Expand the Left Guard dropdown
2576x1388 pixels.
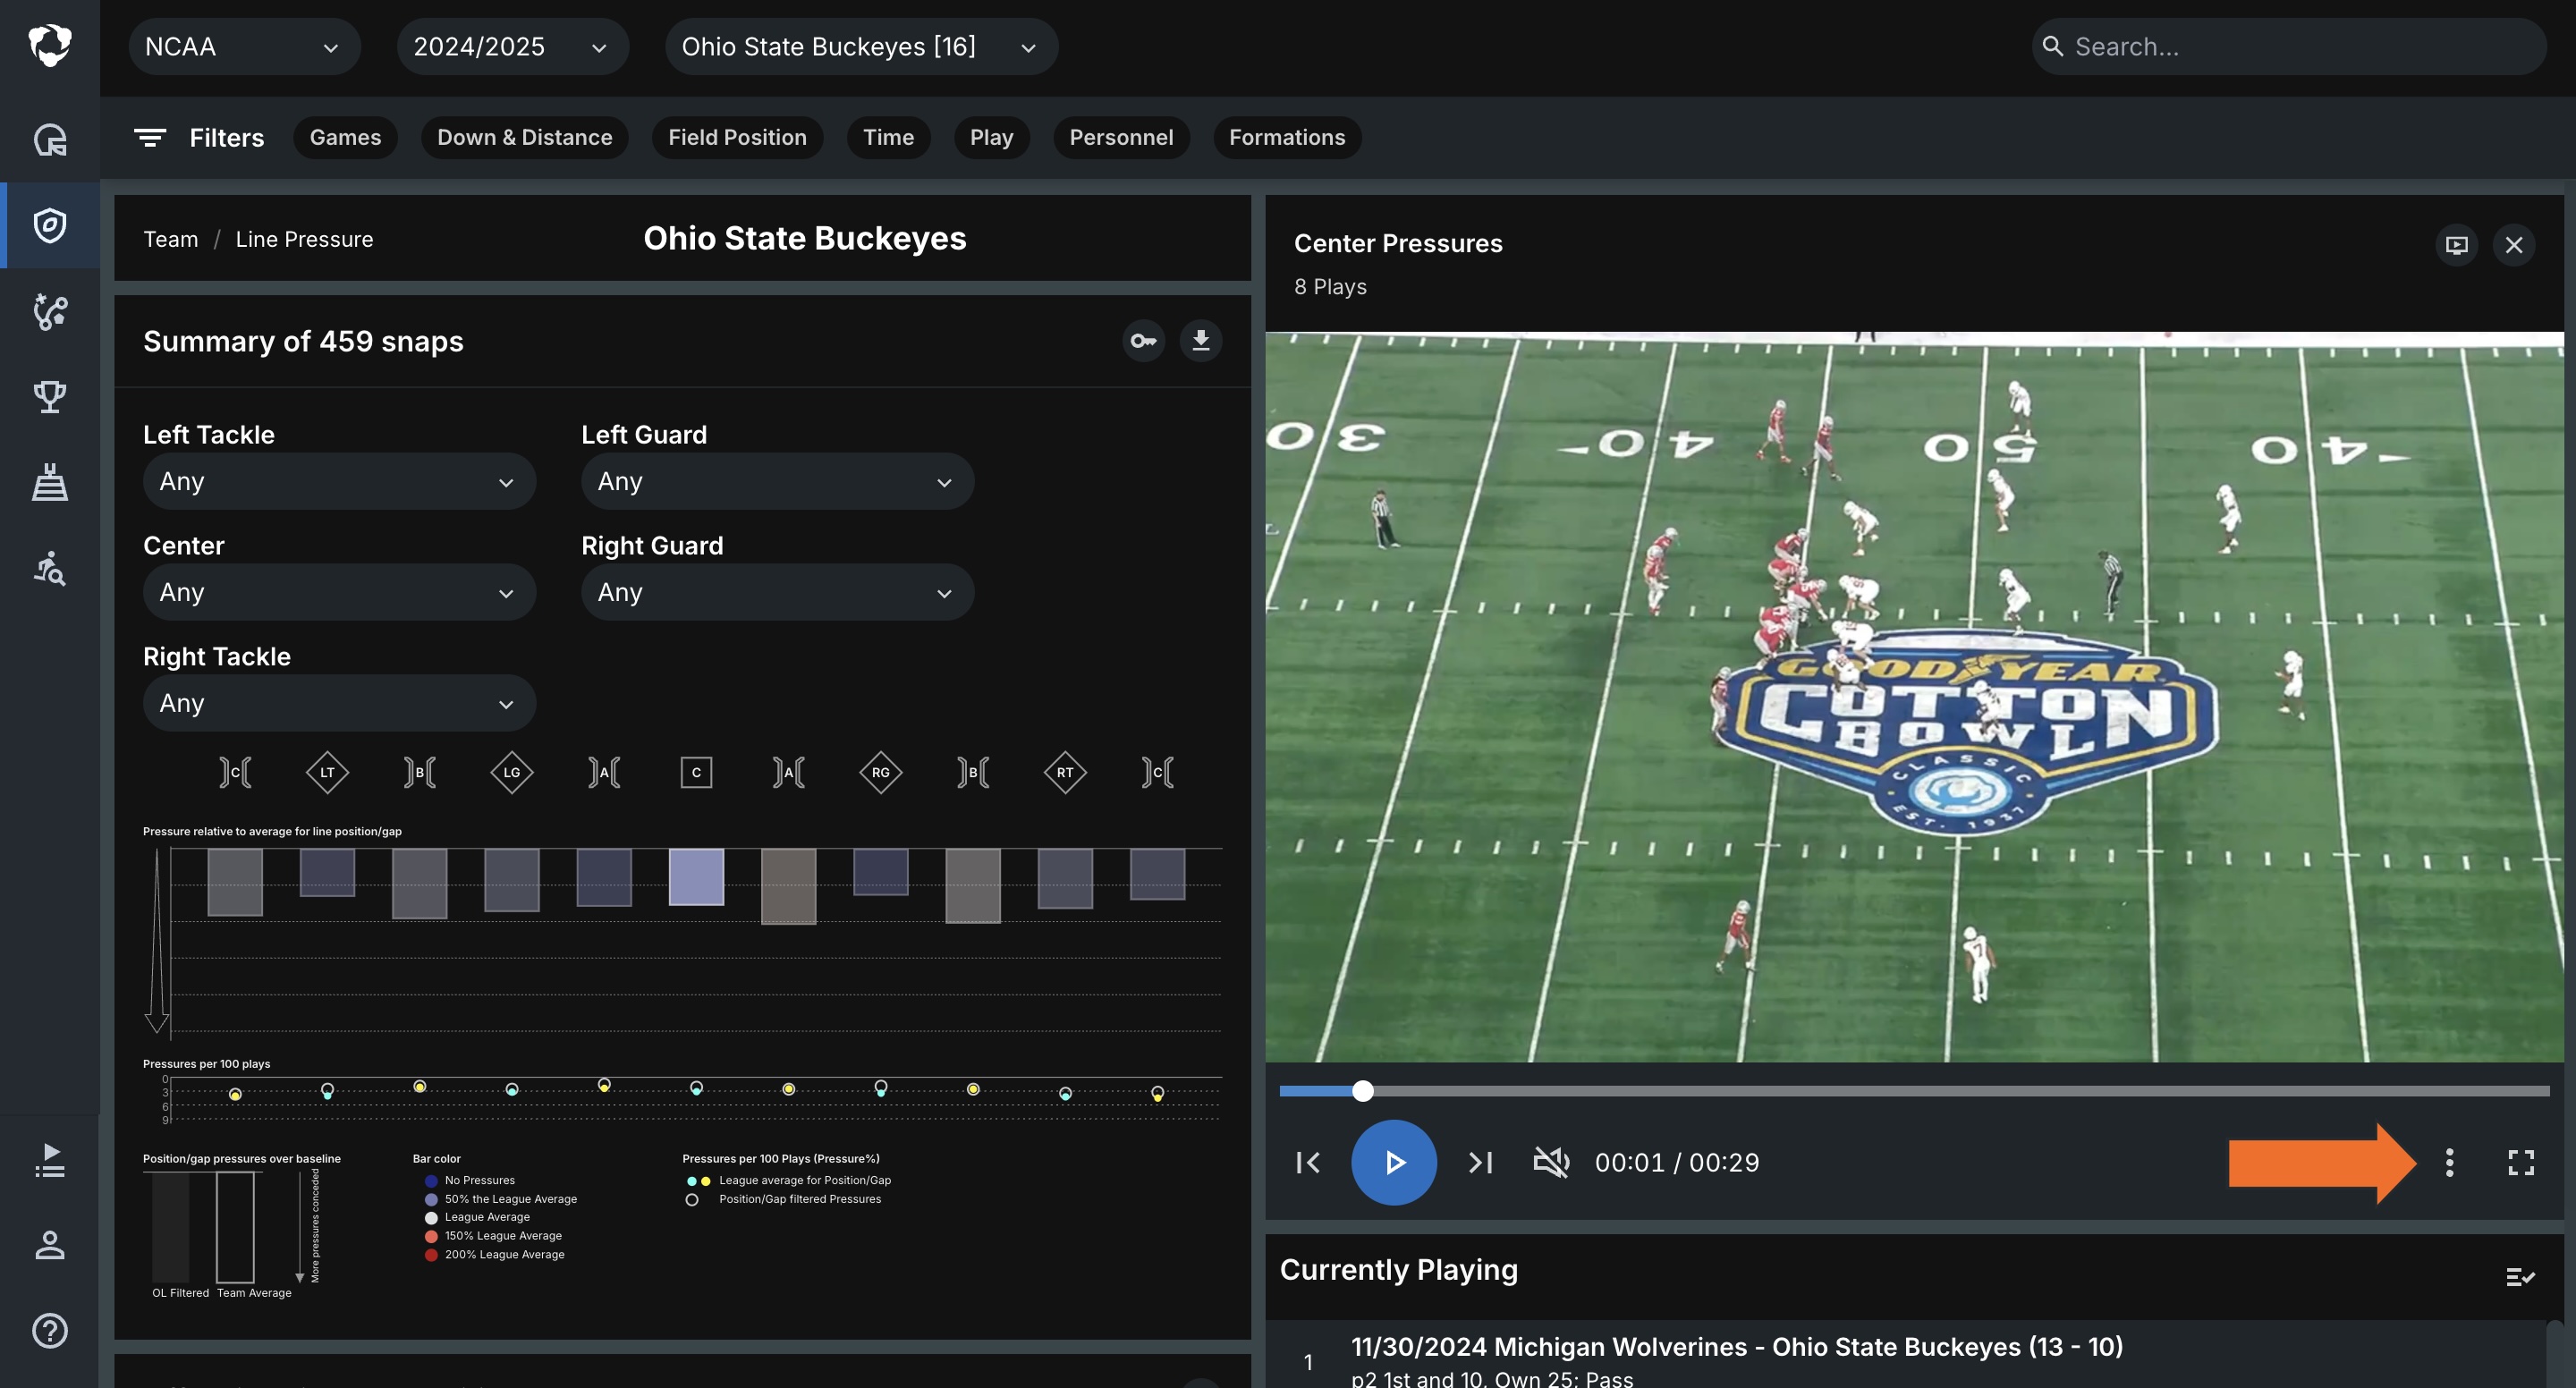(x=777, y=482)
